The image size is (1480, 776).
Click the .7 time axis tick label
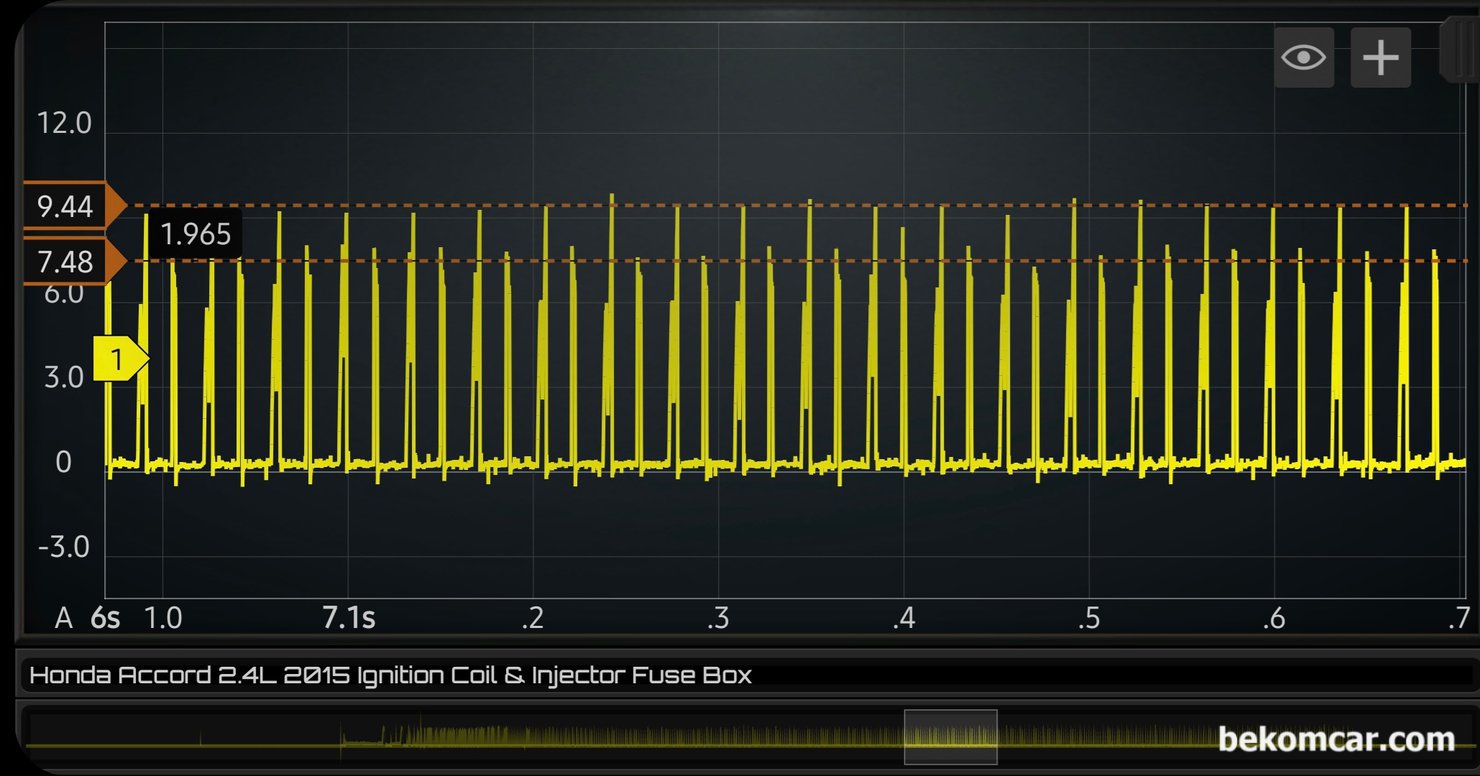[1458, 619]
